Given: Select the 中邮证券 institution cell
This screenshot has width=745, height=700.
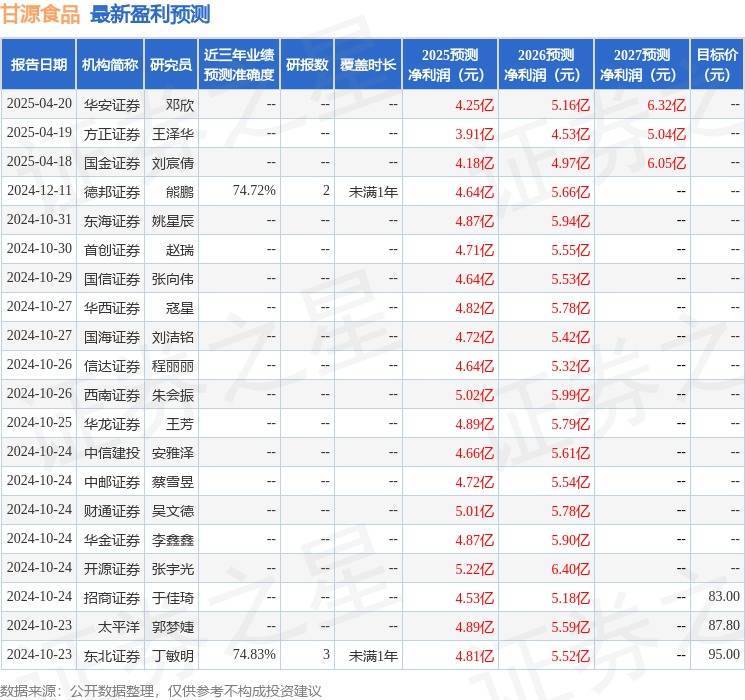Looking at the screenshot, I should (112, 482).
